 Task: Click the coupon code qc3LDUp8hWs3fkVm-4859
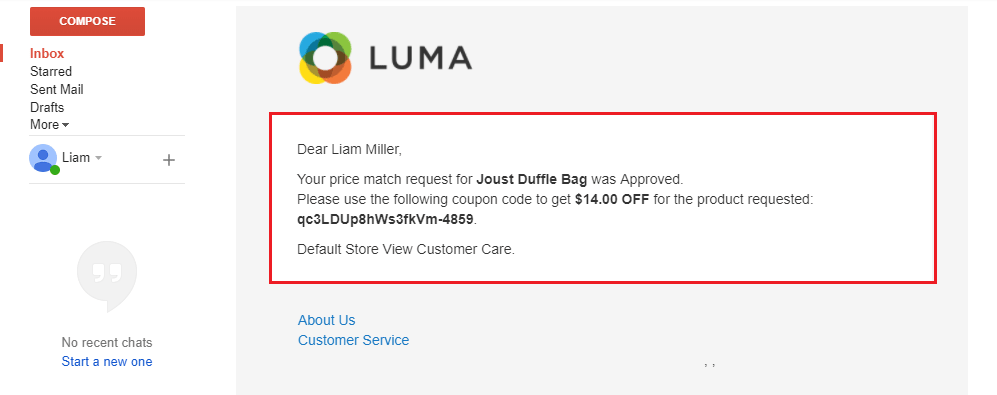point(386,220)
